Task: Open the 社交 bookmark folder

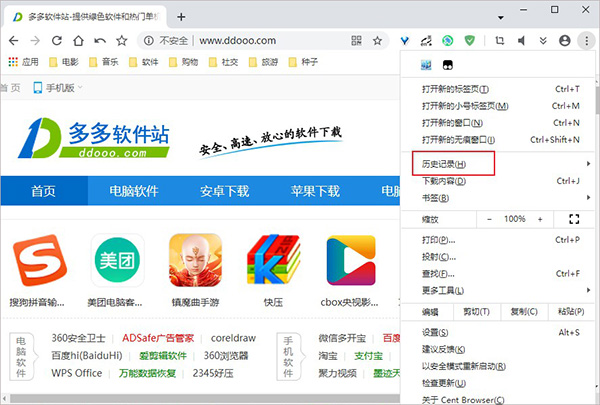Action: click(x=223, y=62)
